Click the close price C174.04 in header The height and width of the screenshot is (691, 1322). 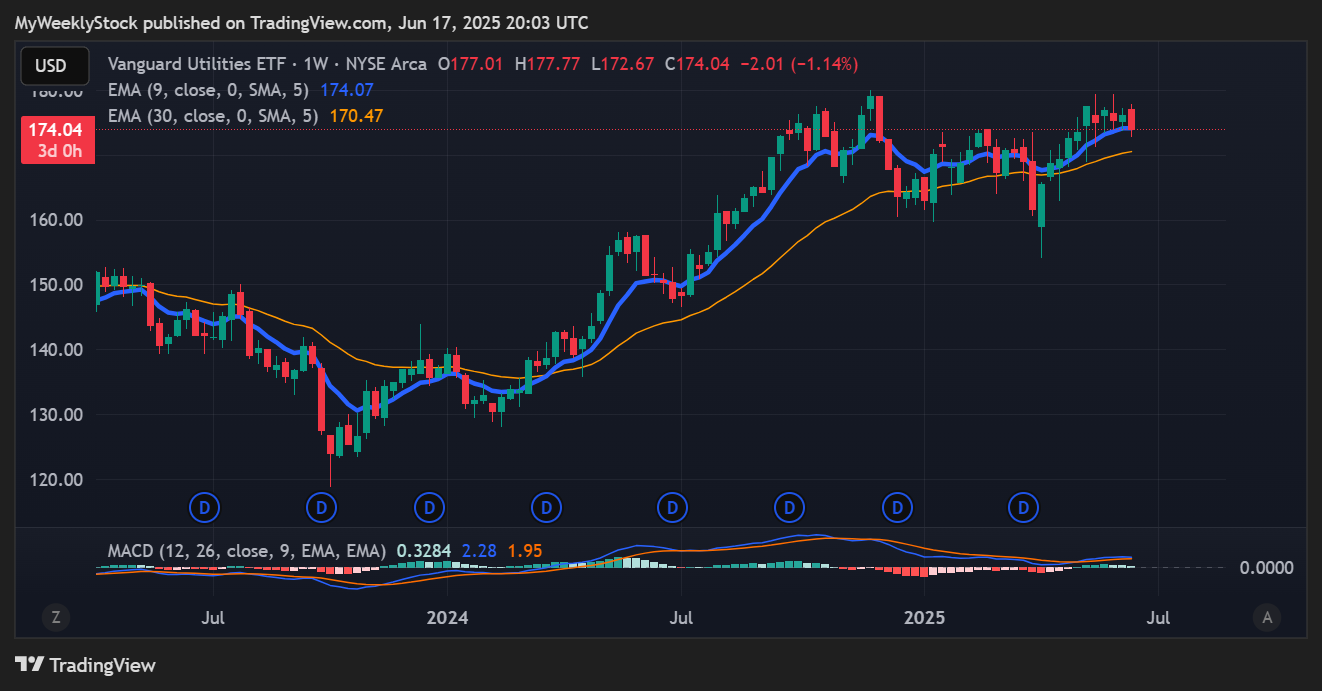pyautogui.click(x=697, y=64)
